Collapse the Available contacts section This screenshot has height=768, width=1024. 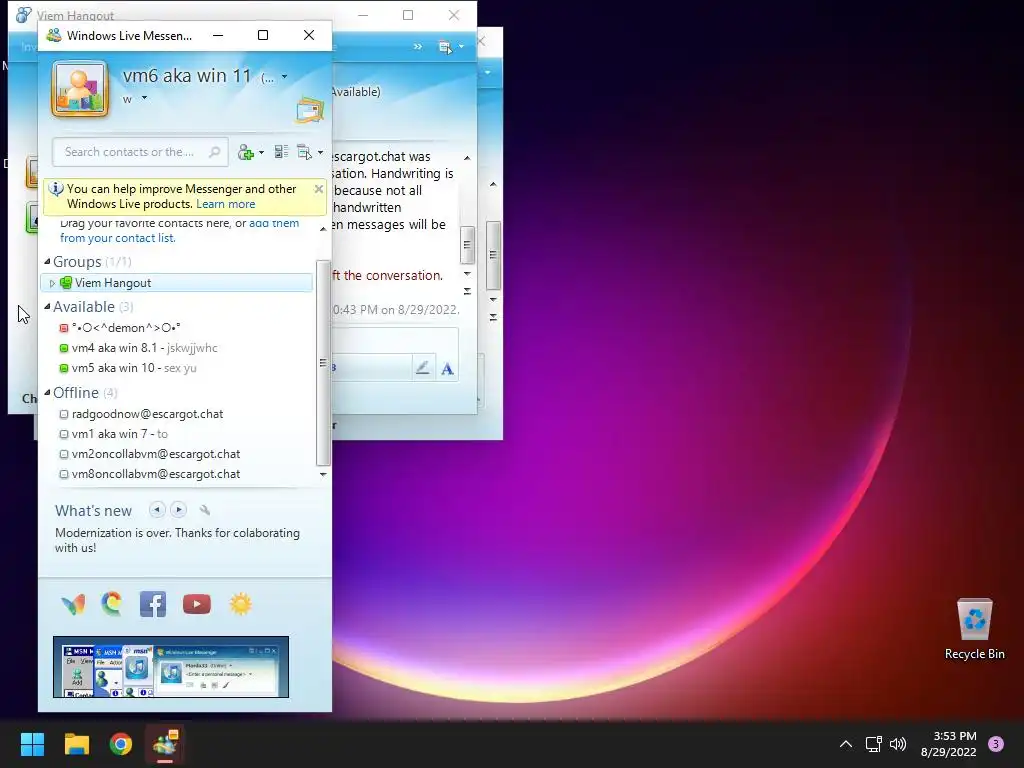click(47, 306)
